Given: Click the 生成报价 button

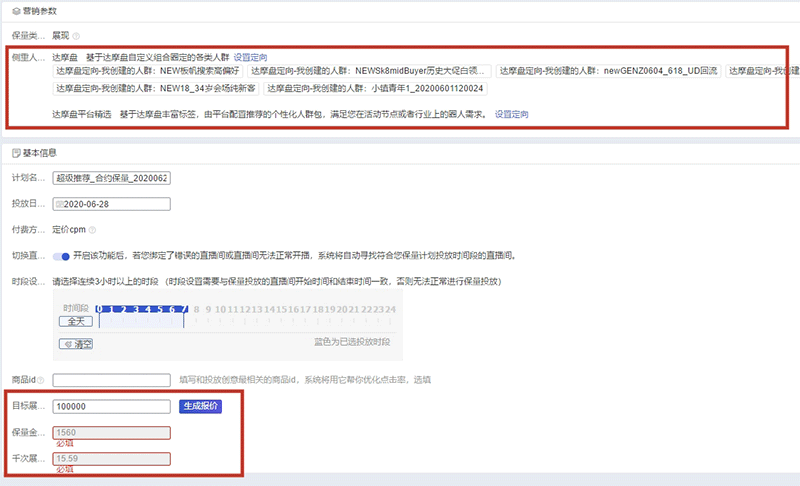Looking at the screenshot, I should (200, 406).
